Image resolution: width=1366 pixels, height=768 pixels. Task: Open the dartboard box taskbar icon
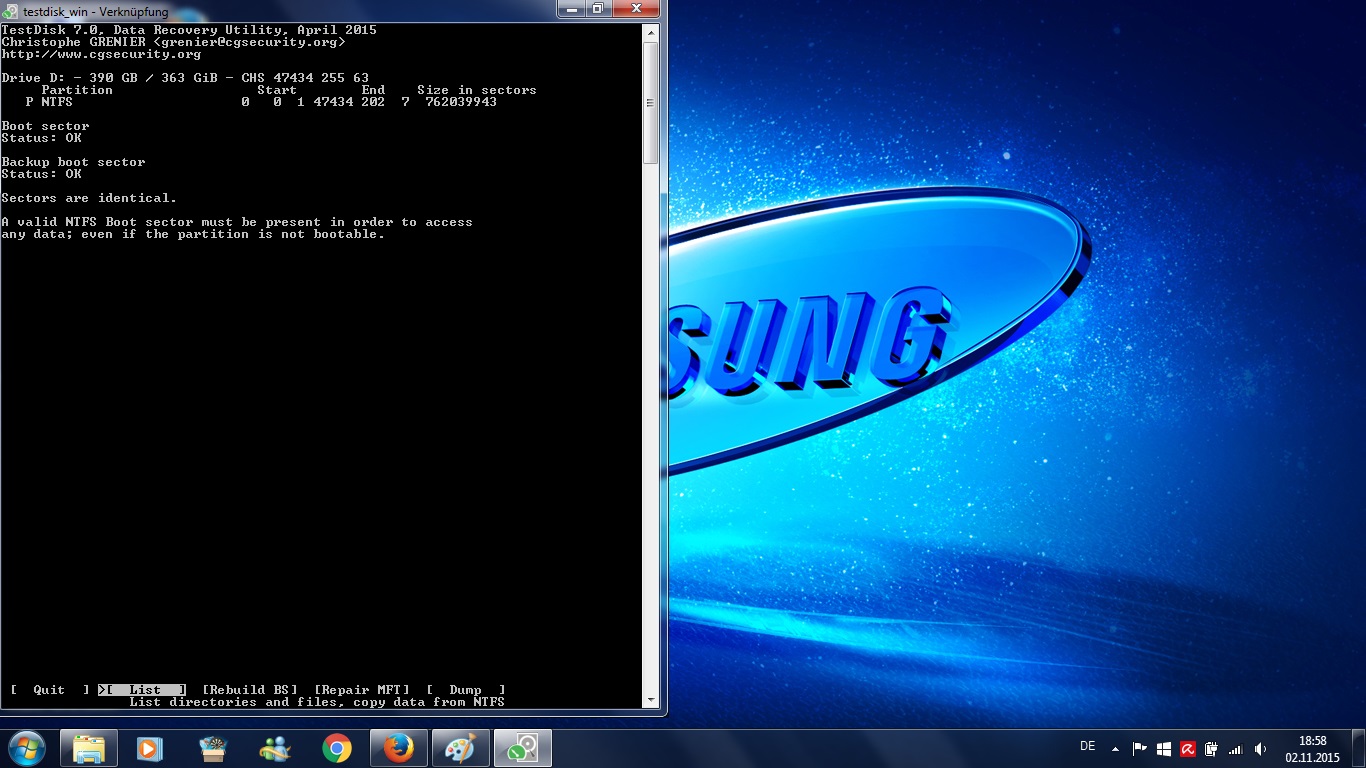pos(212,748)
